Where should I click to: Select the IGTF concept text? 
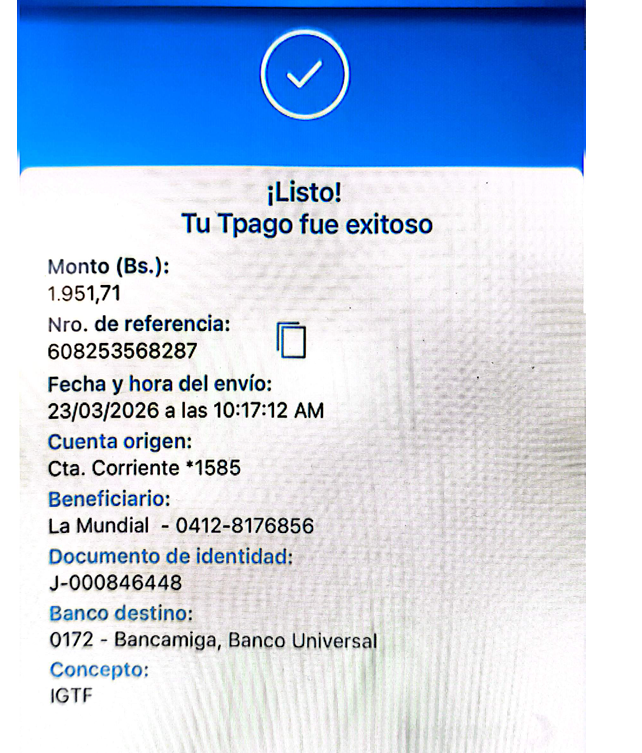(71, 696)
